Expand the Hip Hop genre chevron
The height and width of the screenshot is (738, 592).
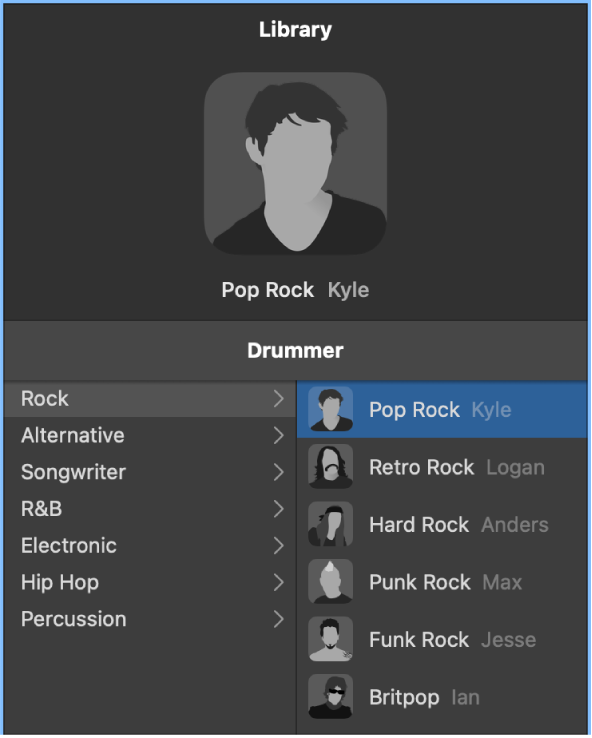click(279, 582)
